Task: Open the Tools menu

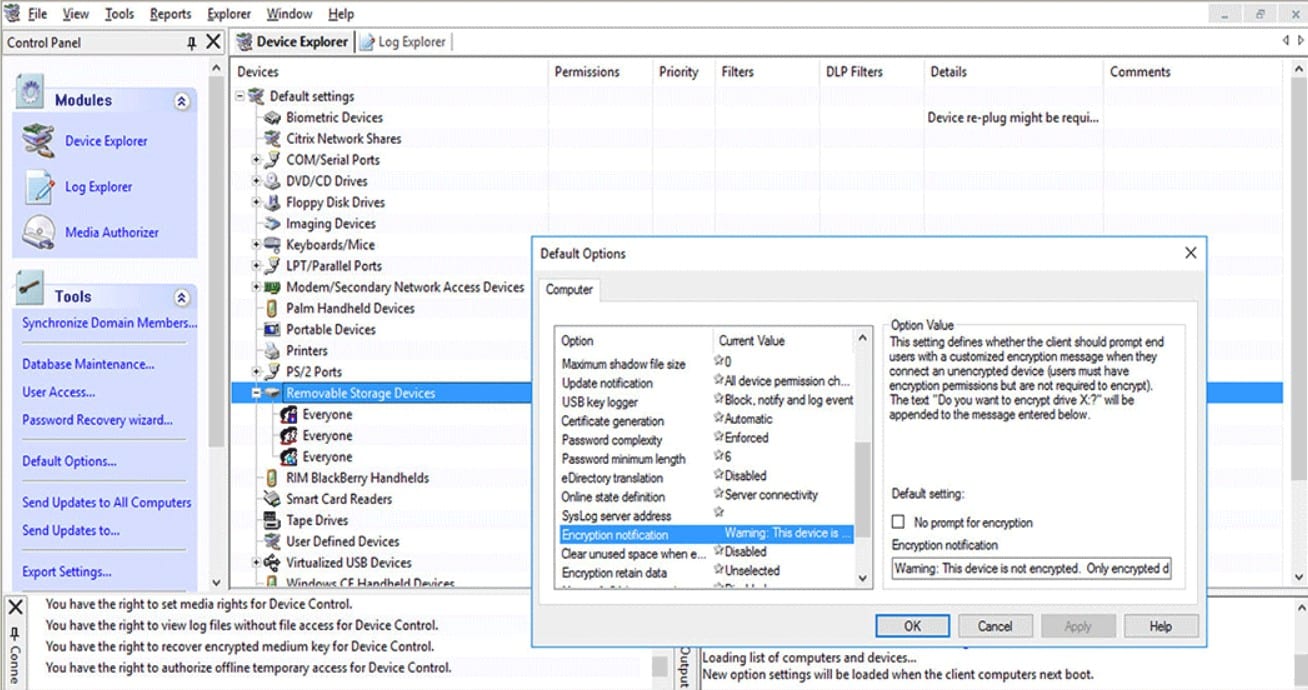Action: (x=119, y=14)
